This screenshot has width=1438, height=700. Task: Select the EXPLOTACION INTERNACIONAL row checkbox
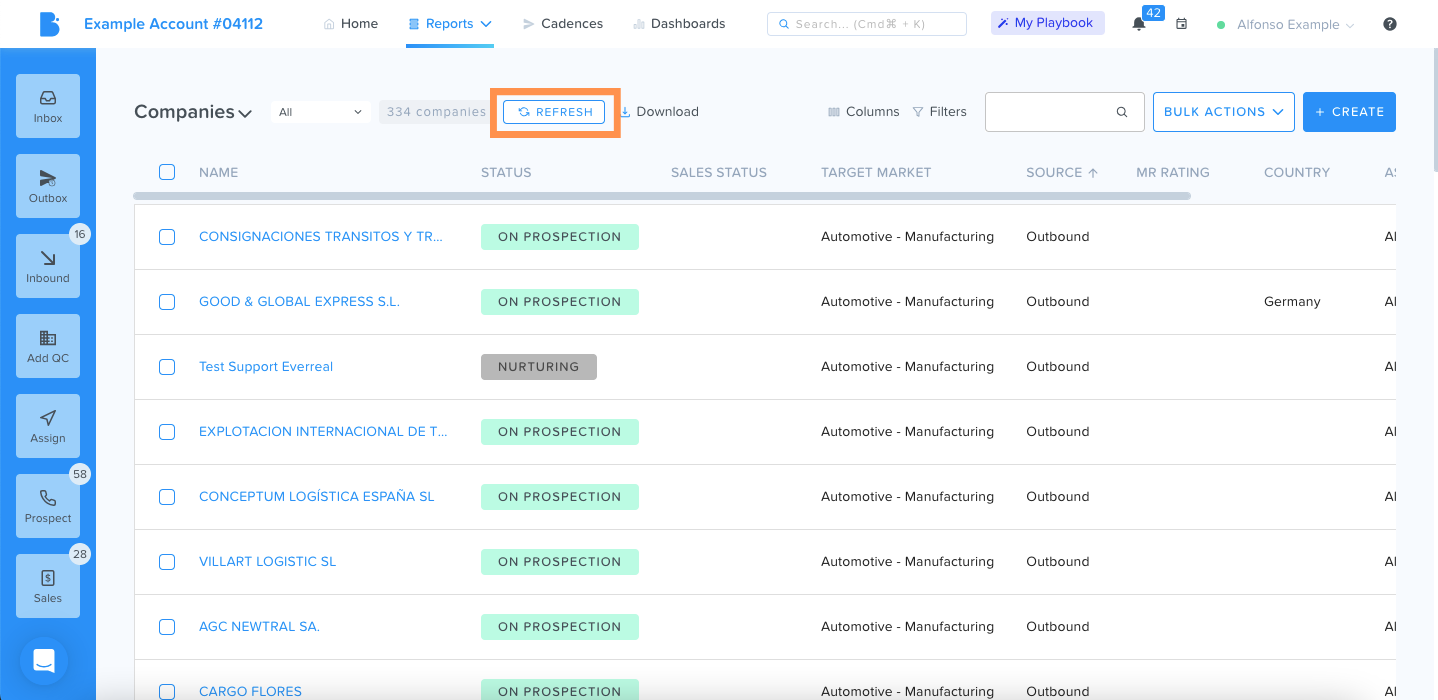(167, 432)
